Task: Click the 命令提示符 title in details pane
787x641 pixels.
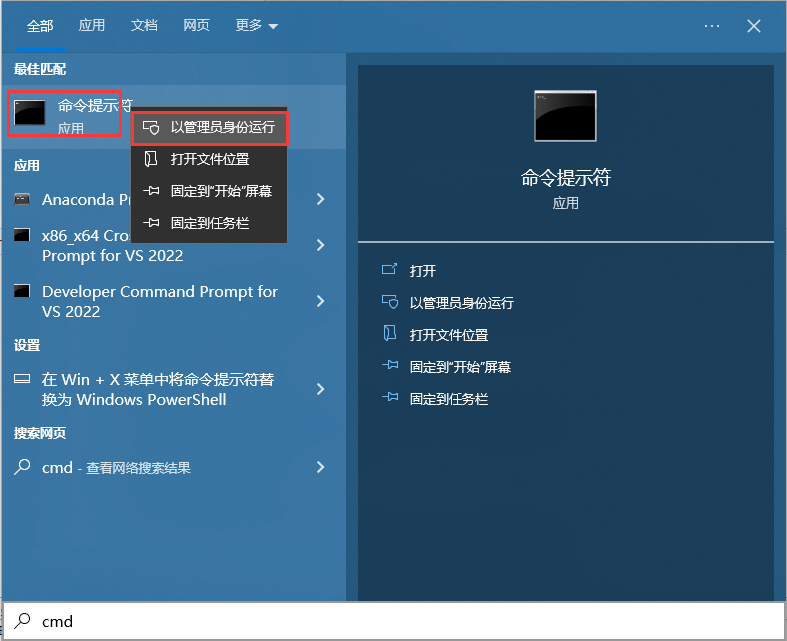Action: pos(566,178)
